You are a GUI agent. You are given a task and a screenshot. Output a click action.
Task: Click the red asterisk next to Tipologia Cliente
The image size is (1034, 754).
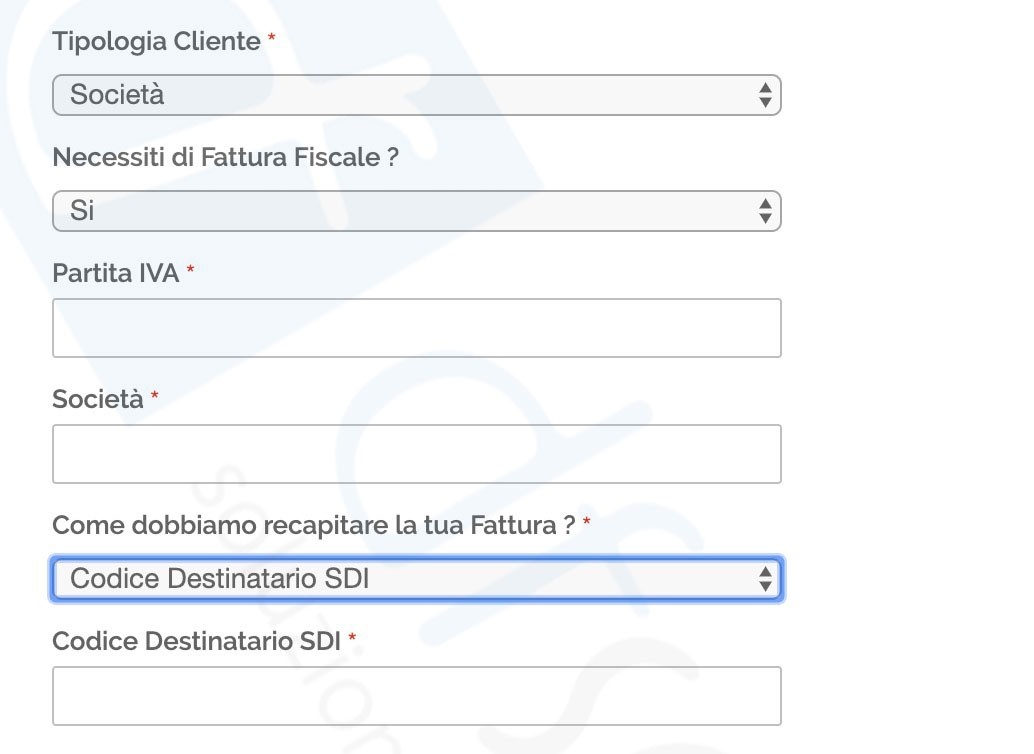coord(271,38)
